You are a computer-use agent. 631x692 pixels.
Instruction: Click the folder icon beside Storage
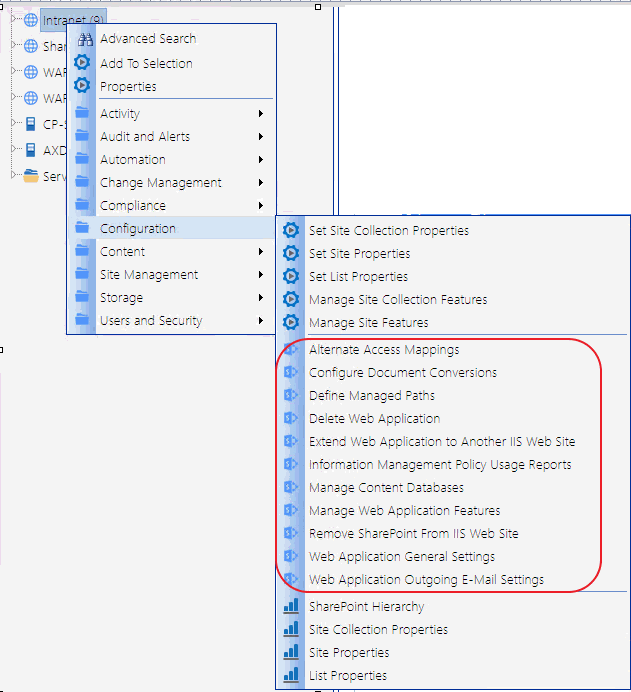coord(82,296)
